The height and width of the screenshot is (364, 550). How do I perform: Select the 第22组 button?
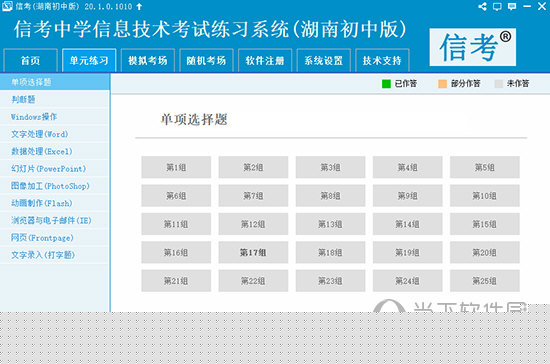click(253, 281)
